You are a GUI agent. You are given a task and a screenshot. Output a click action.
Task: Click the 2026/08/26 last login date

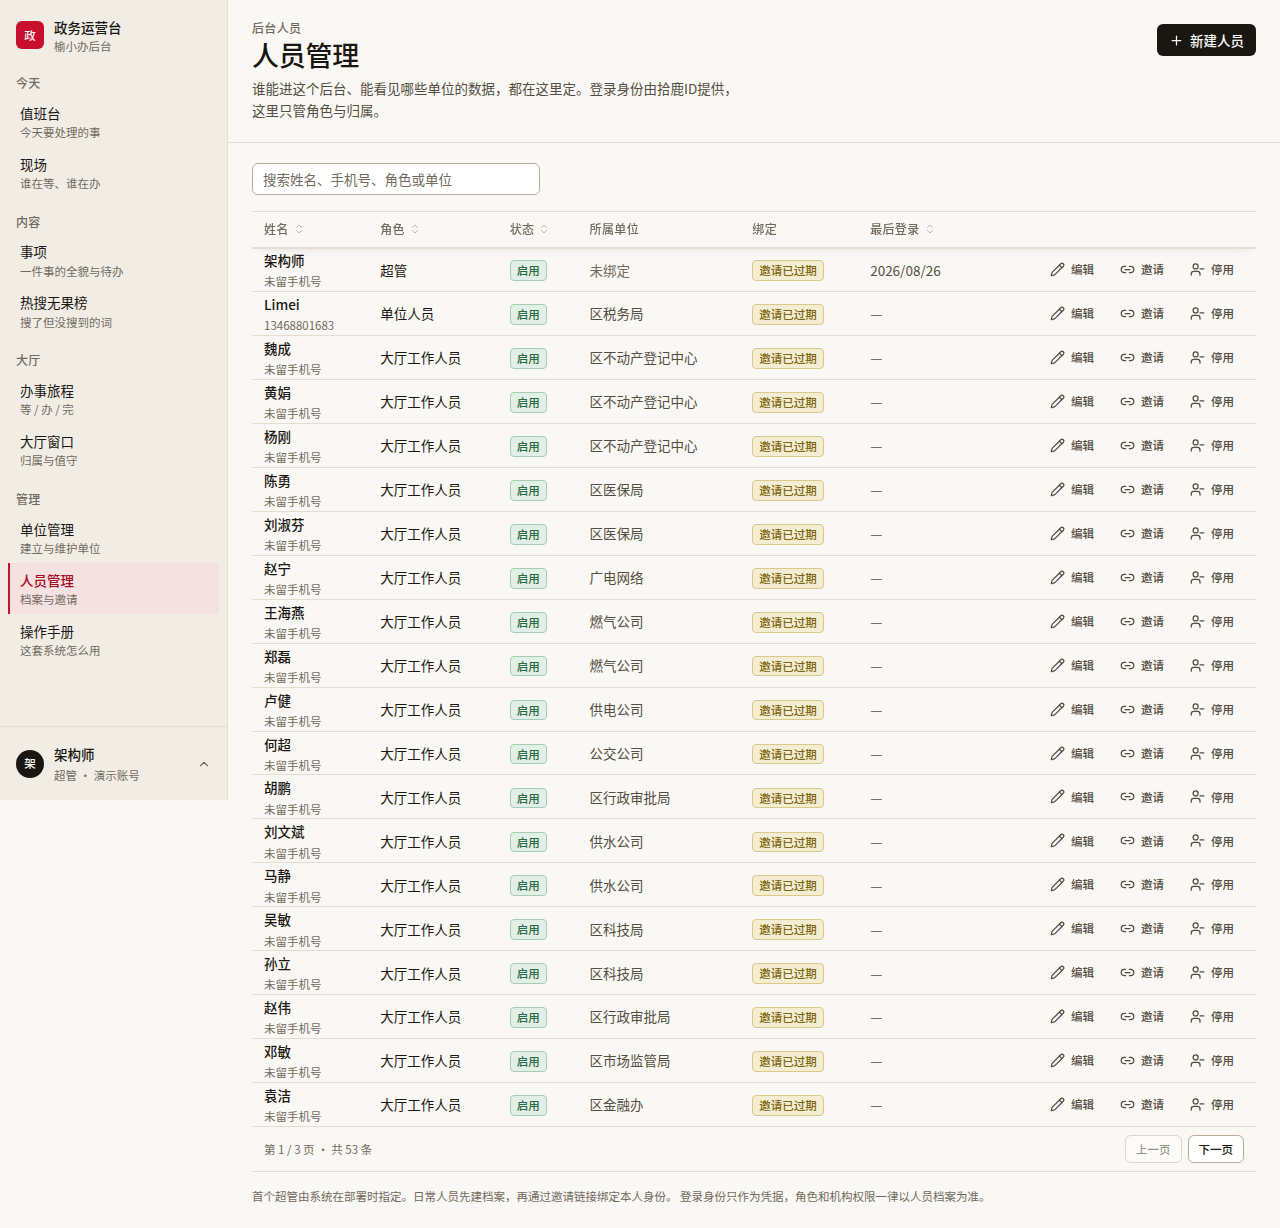(905, 271)
